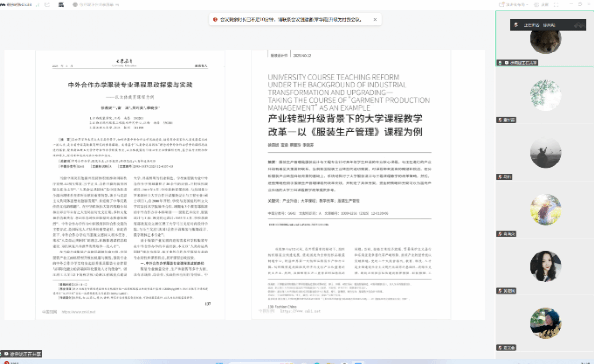The width and height of the screenshot is (594, 364).
Task: Click the share icon beside the signal indicator
Action: pyautogui.click(x=47, y=5)
